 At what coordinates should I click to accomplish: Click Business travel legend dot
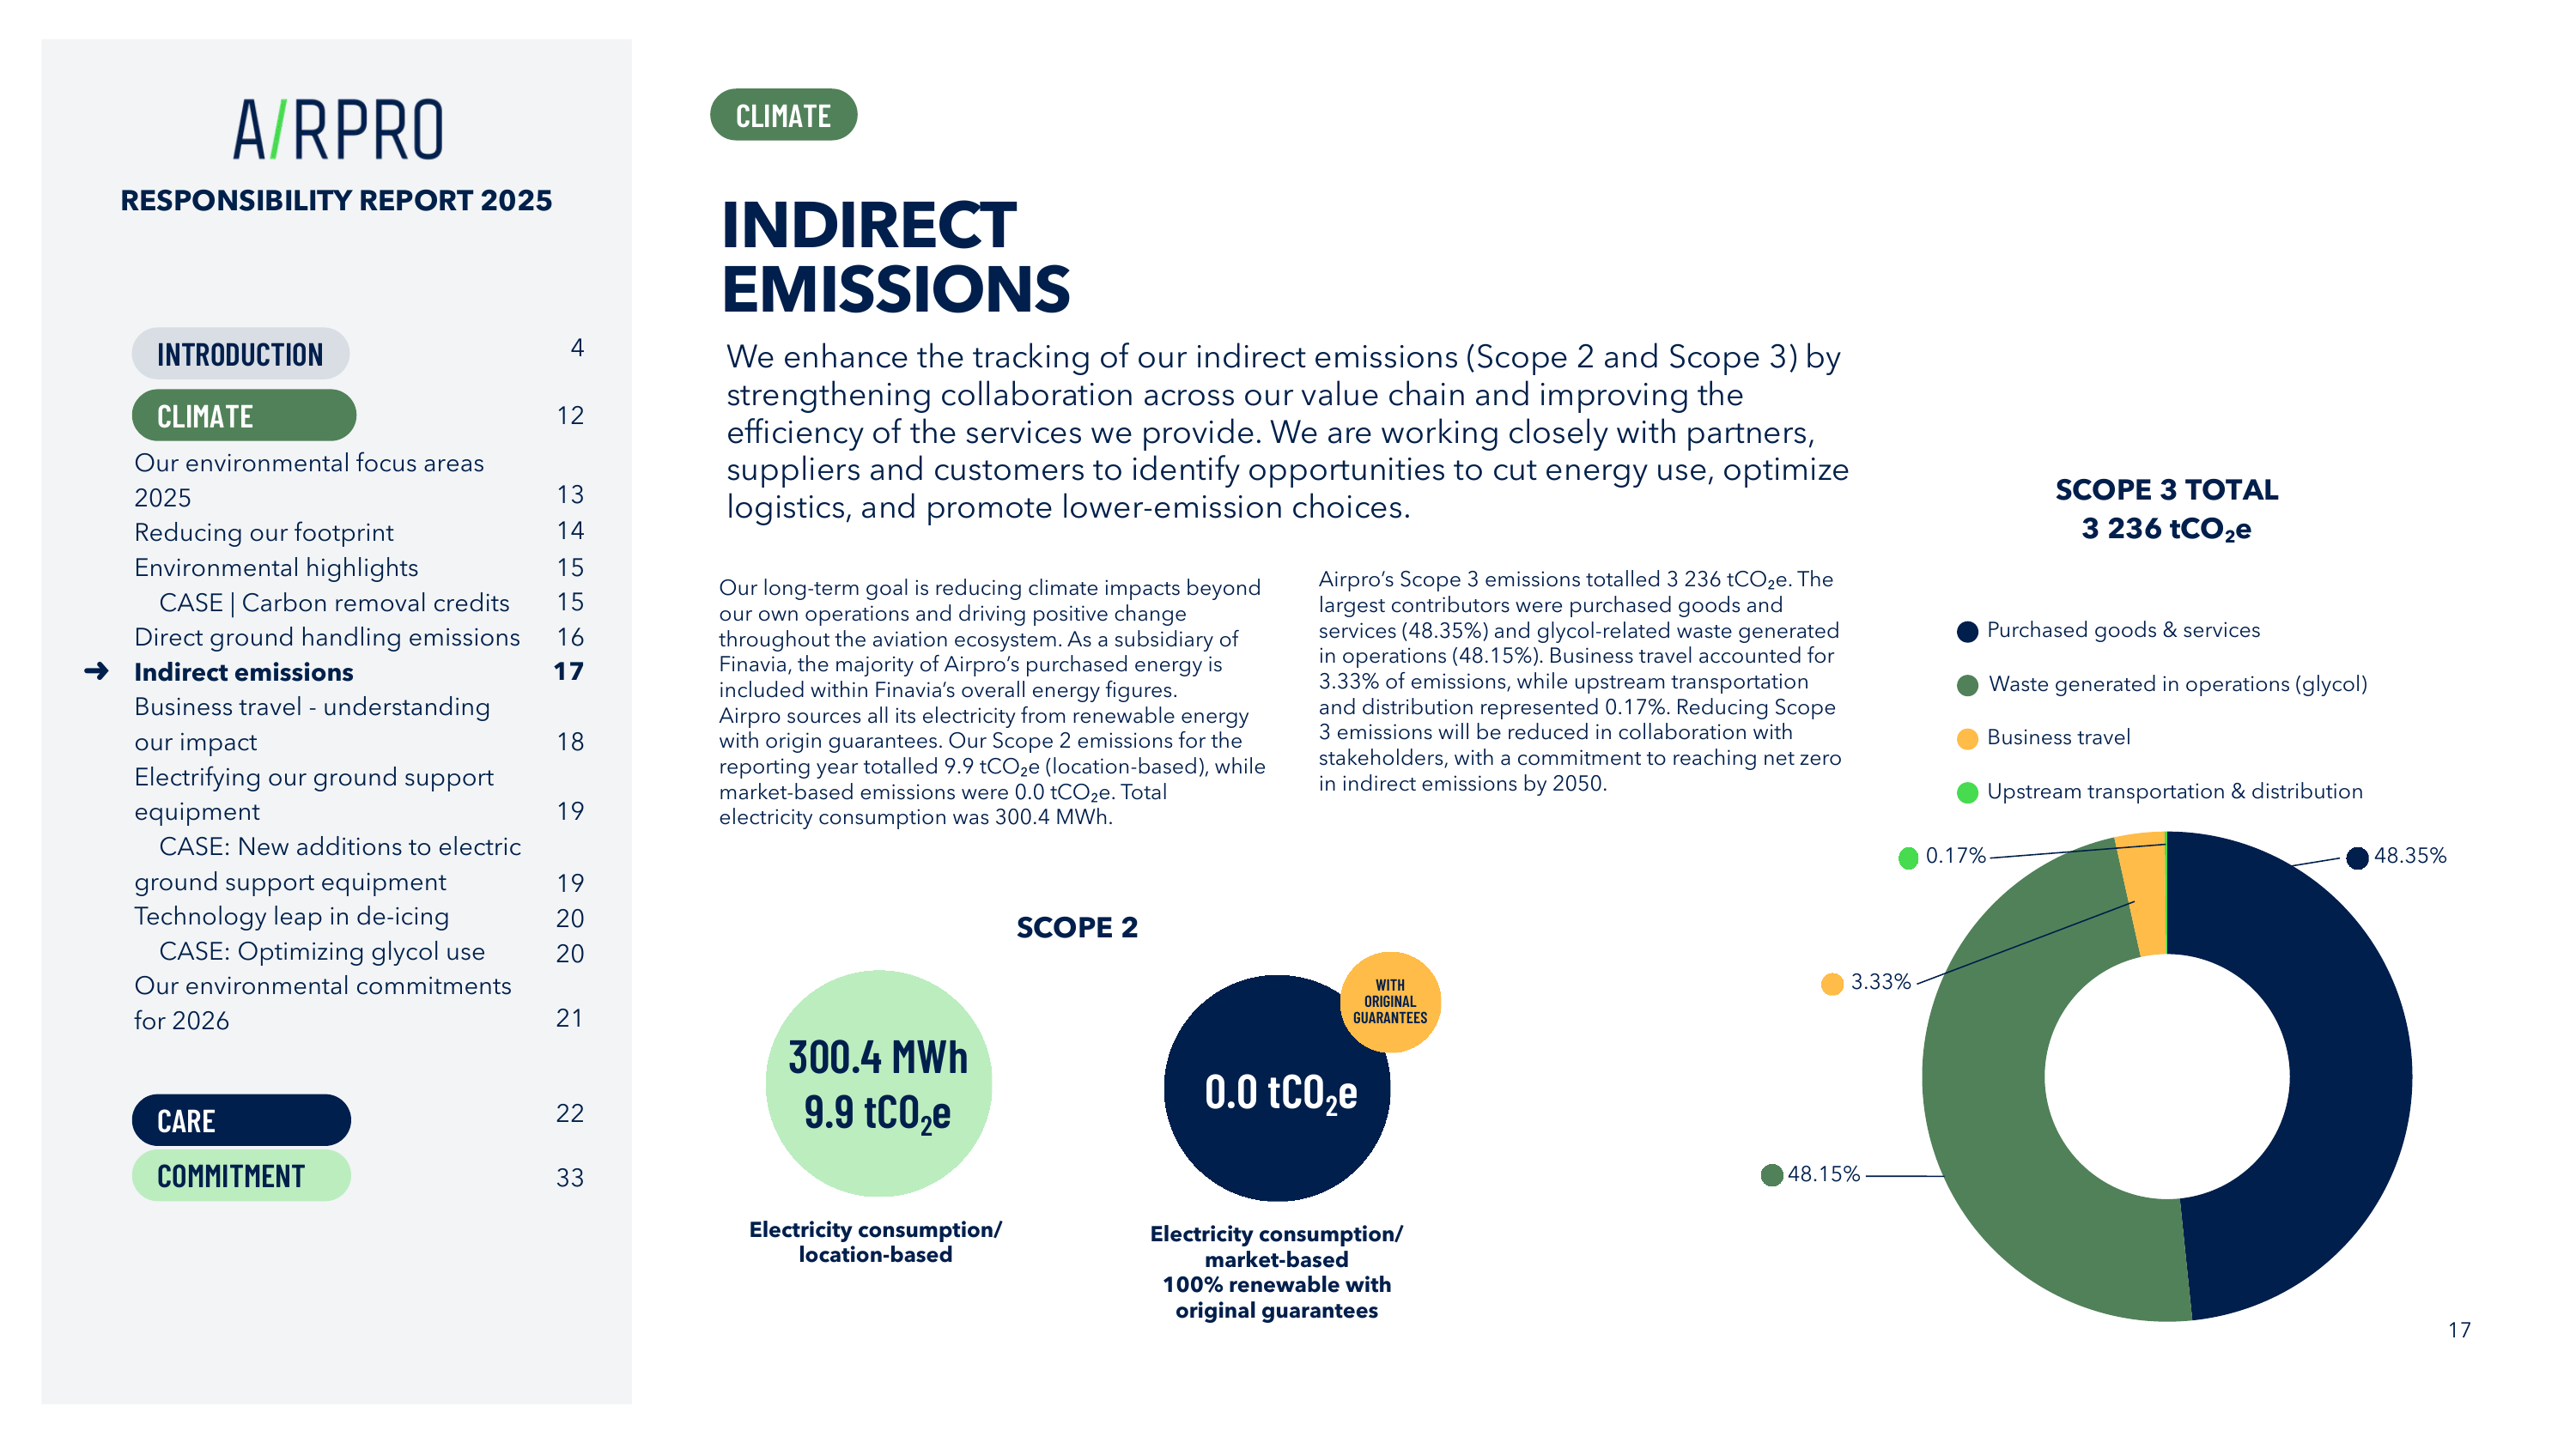(x=1967, y=739)
